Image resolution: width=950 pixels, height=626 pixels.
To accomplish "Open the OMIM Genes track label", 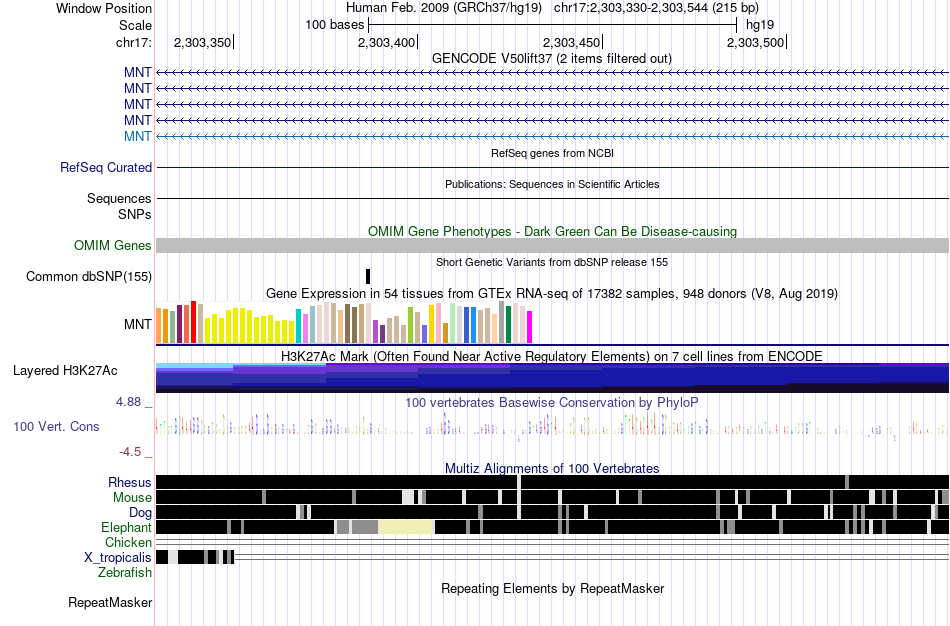I will coord(113,245).
